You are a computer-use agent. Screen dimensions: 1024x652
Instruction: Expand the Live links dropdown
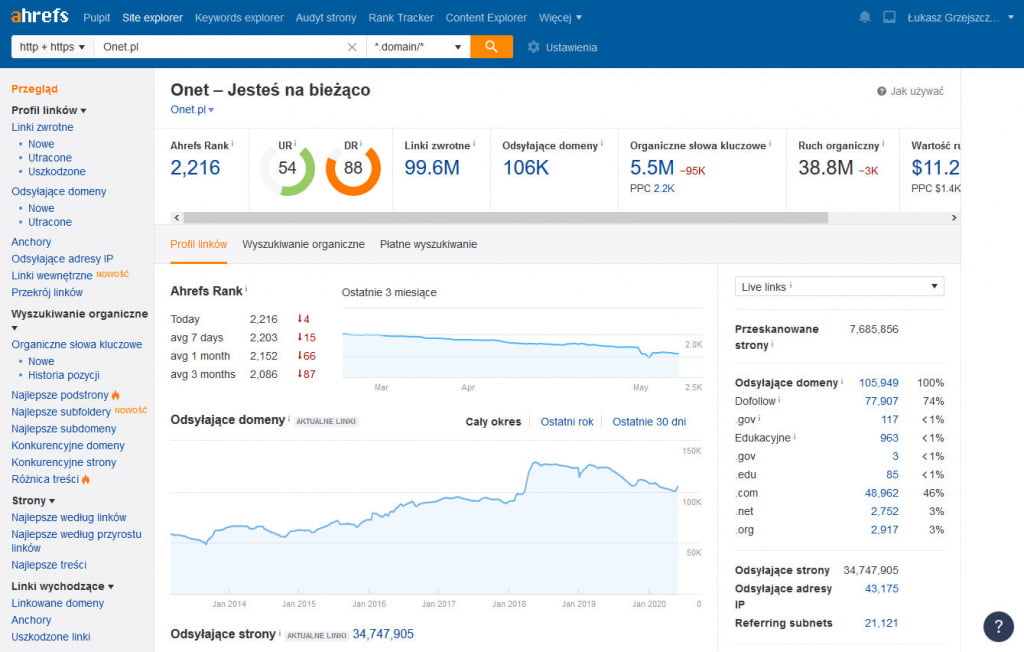coord(839,287)
